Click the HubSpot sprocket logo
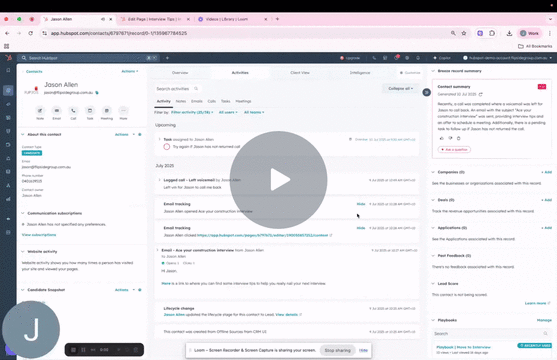The image size is (557, 360). (x=8, y=58)
